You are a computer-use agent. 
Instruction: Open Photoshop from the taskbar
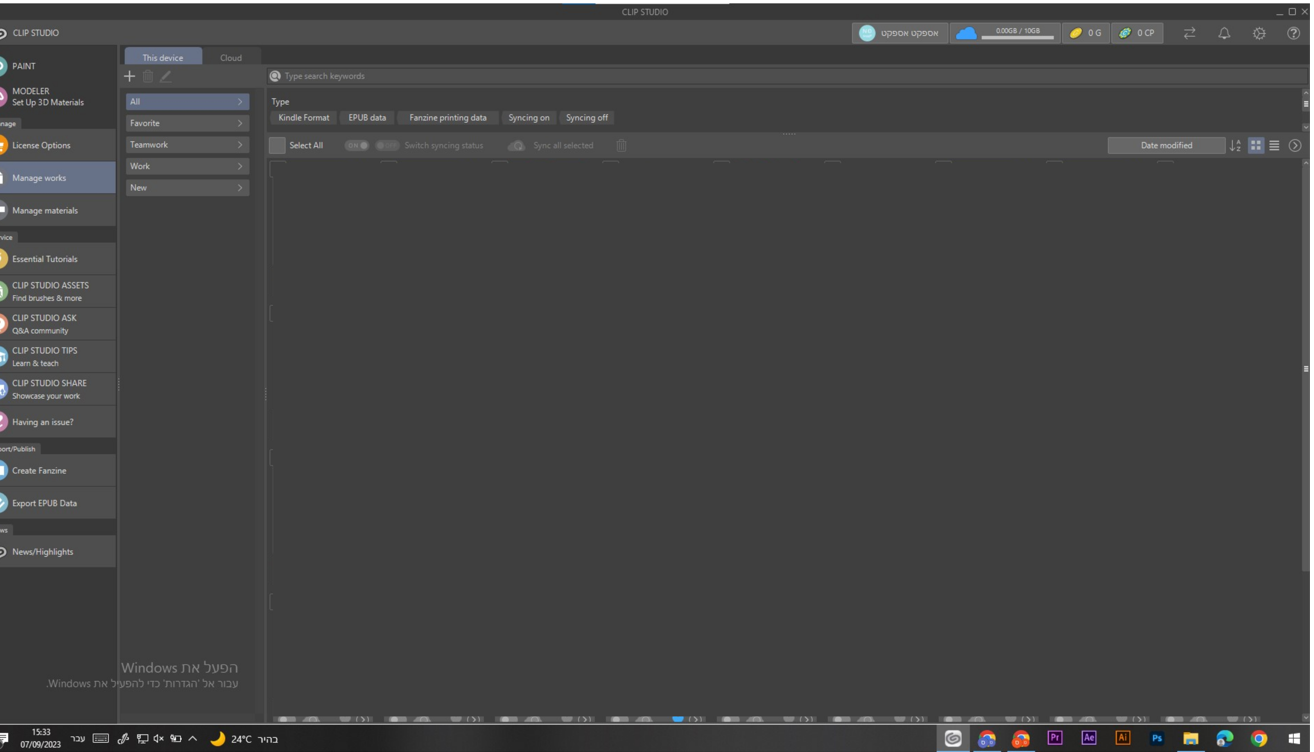(1156, 738)
